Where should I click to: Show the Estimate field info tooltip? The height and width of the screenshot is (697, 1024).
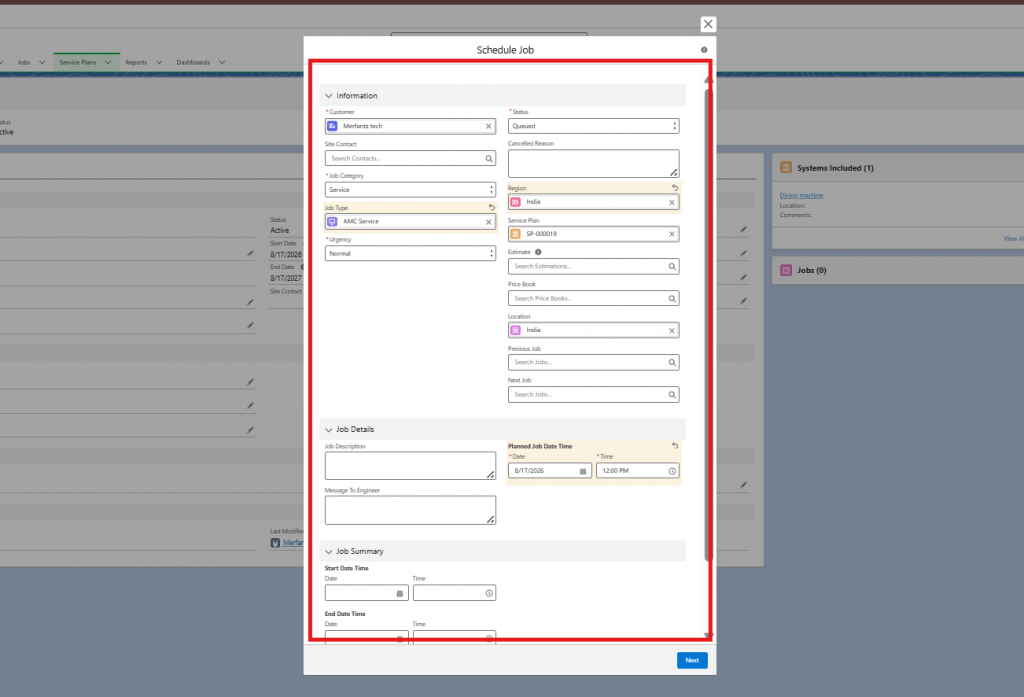pyautogui.click(x=538, y=252)
